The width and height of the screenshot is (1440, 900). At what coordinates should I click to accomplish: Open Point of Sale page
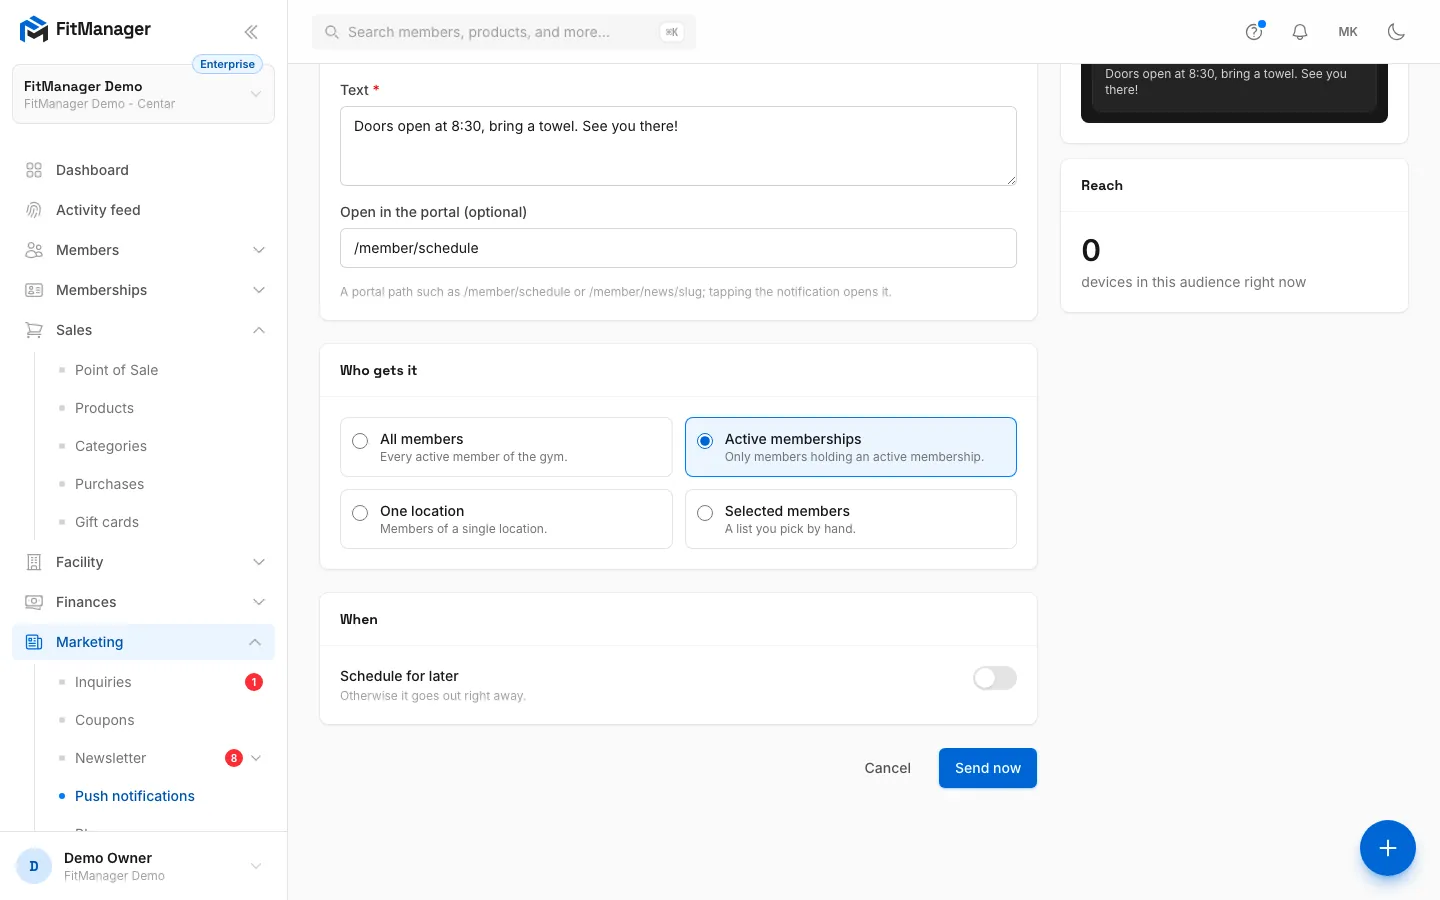click(x=116, y=370)
